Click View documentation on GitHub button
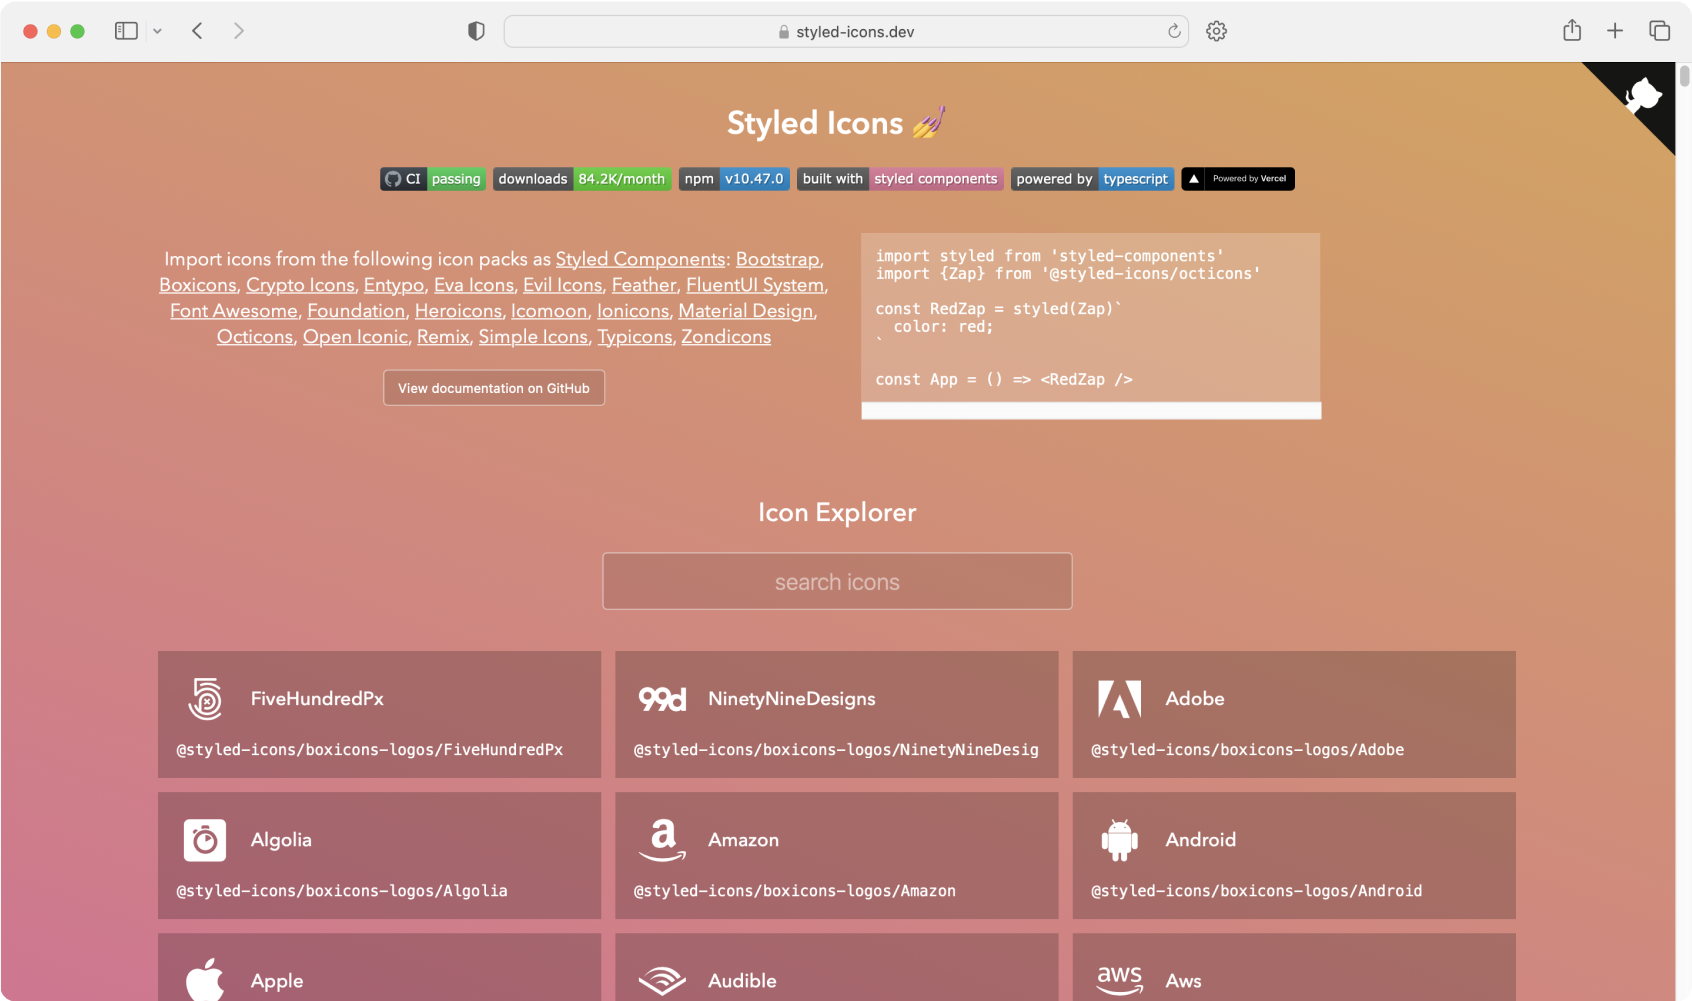Screen dimensions: 1692x1001 point(494,388)
